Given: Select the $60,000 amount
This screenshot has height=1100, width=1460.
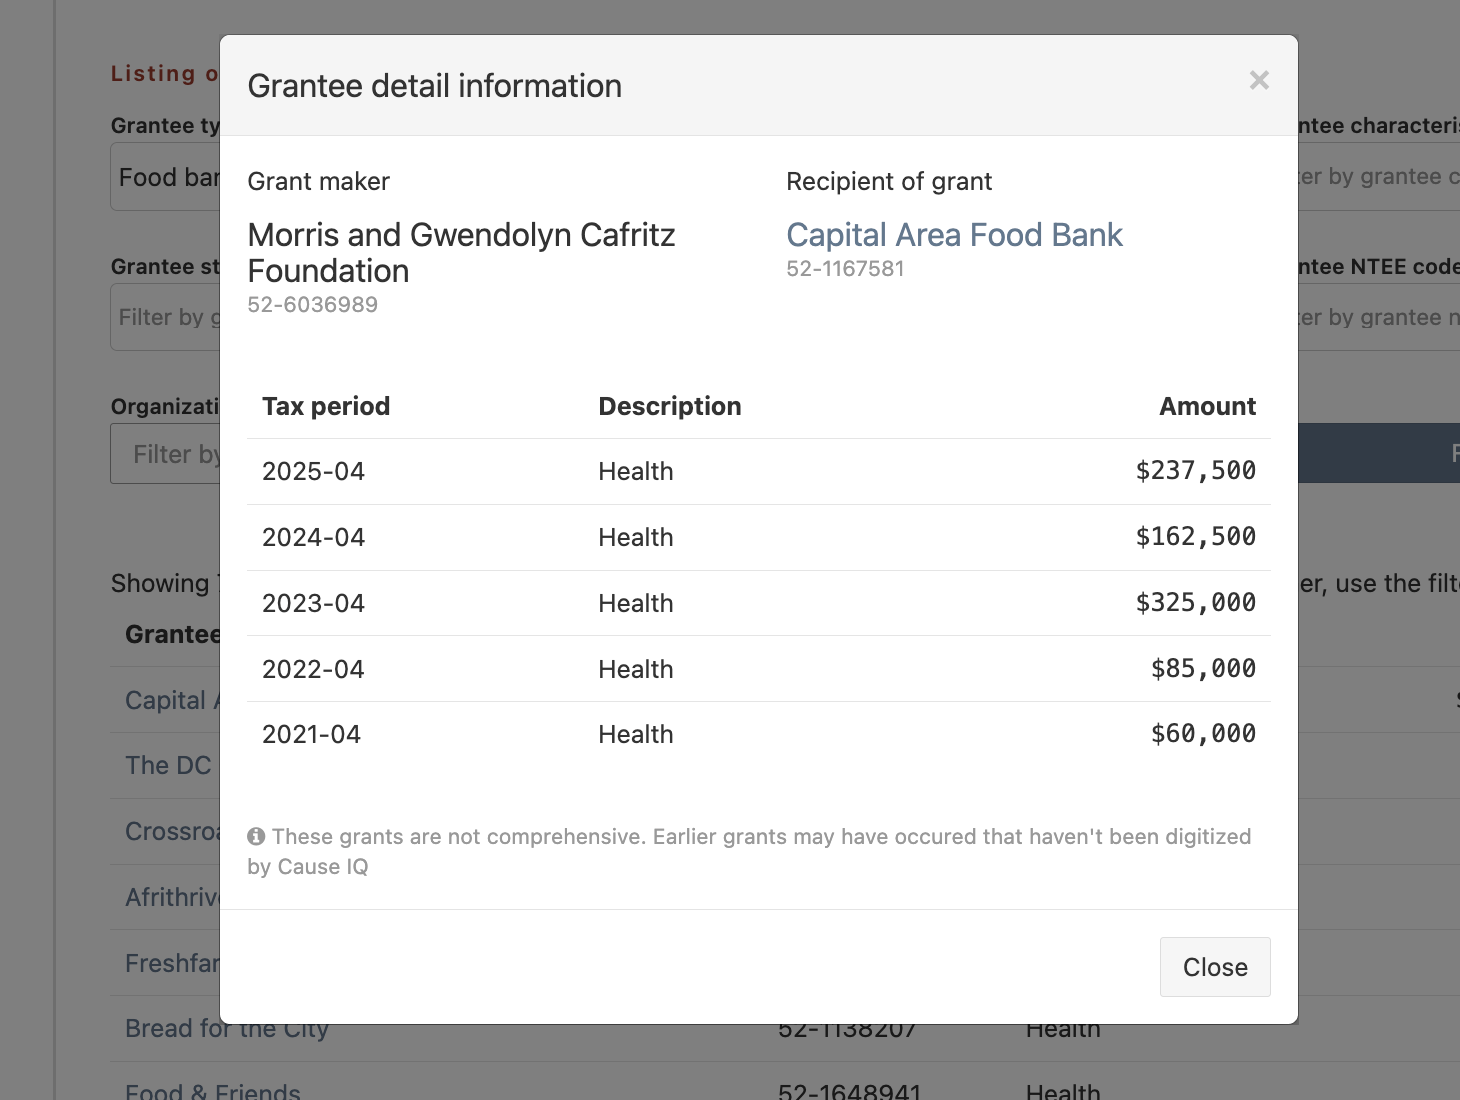Looking at the screenshot, I should tap(1203, 733).
